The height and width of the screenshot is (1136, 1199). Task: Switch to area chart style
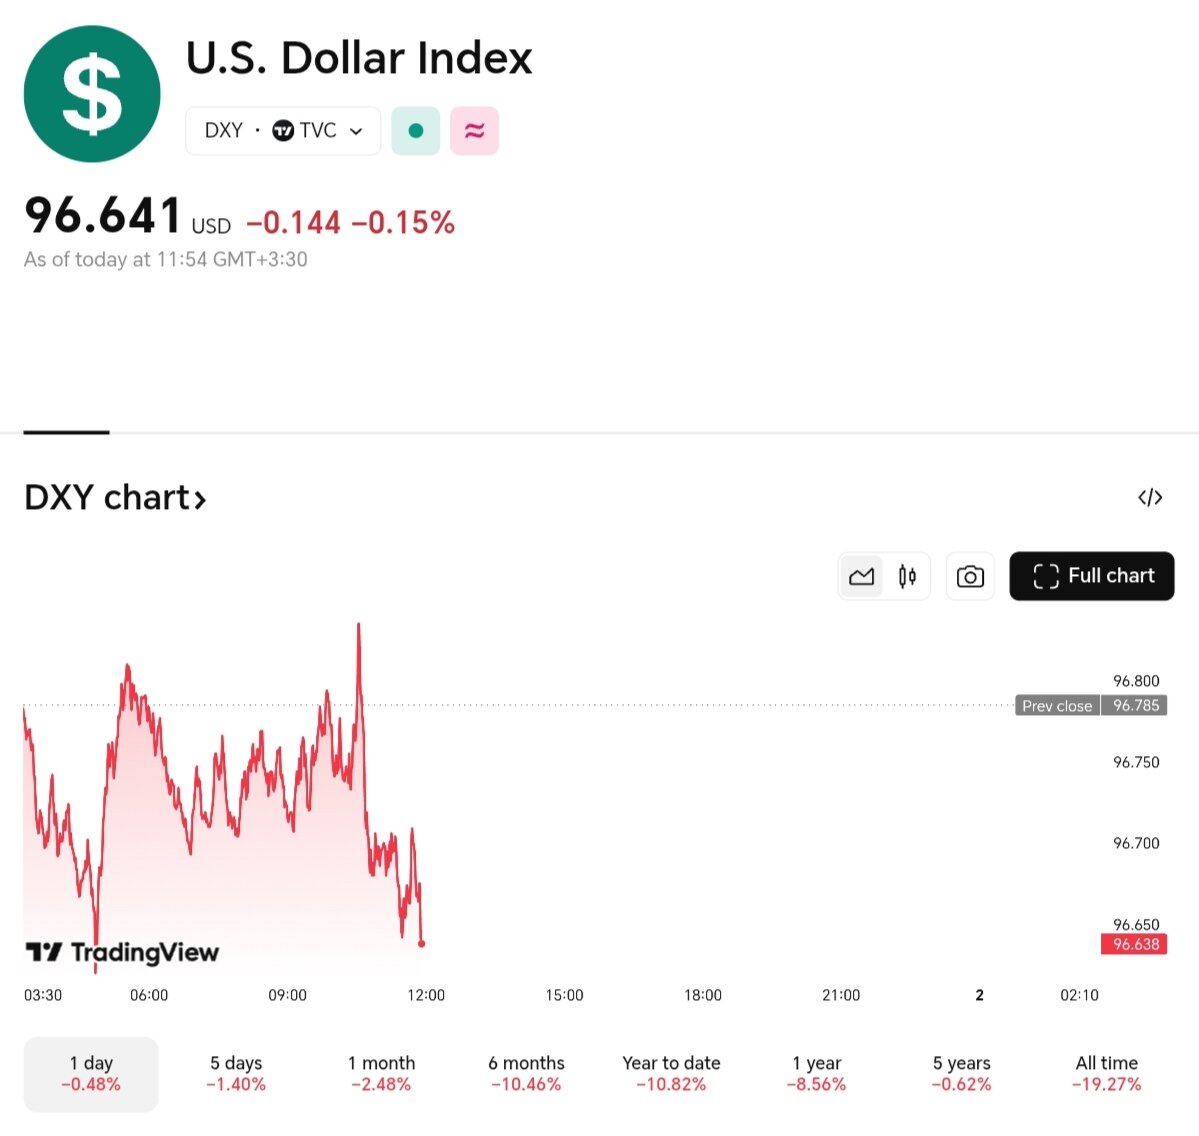click(861, 576)
